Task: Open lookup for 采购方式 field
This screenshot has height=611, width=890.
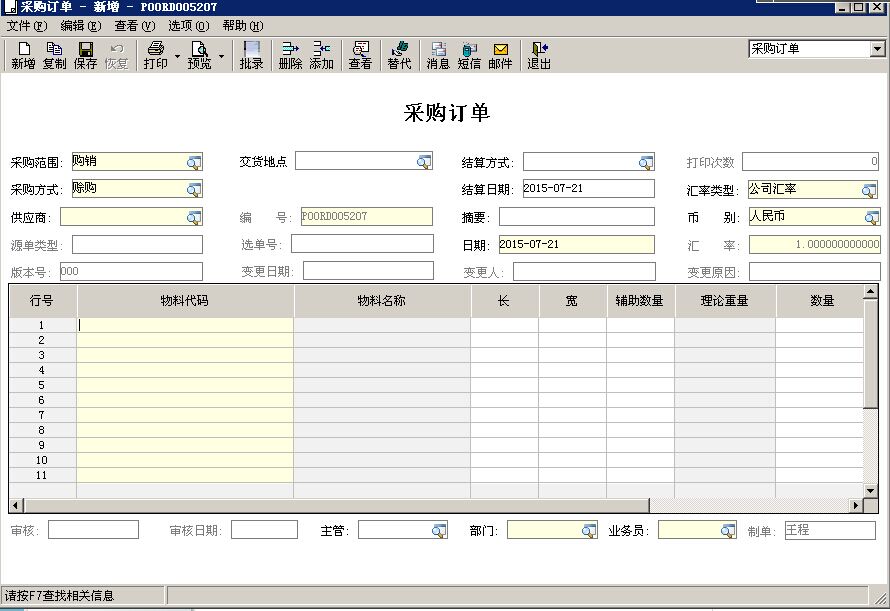Action: click(194, 189)
